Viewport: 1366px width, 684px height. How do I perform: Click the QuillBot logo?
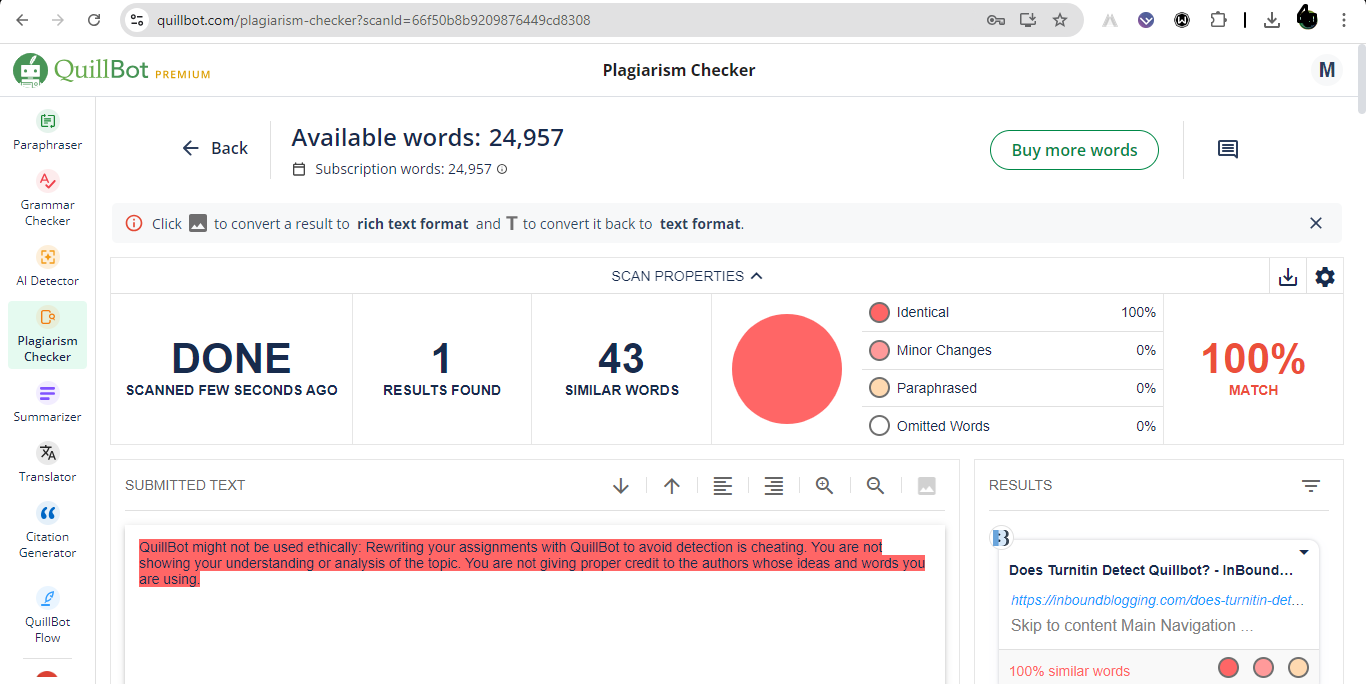(x=80, y=70)
